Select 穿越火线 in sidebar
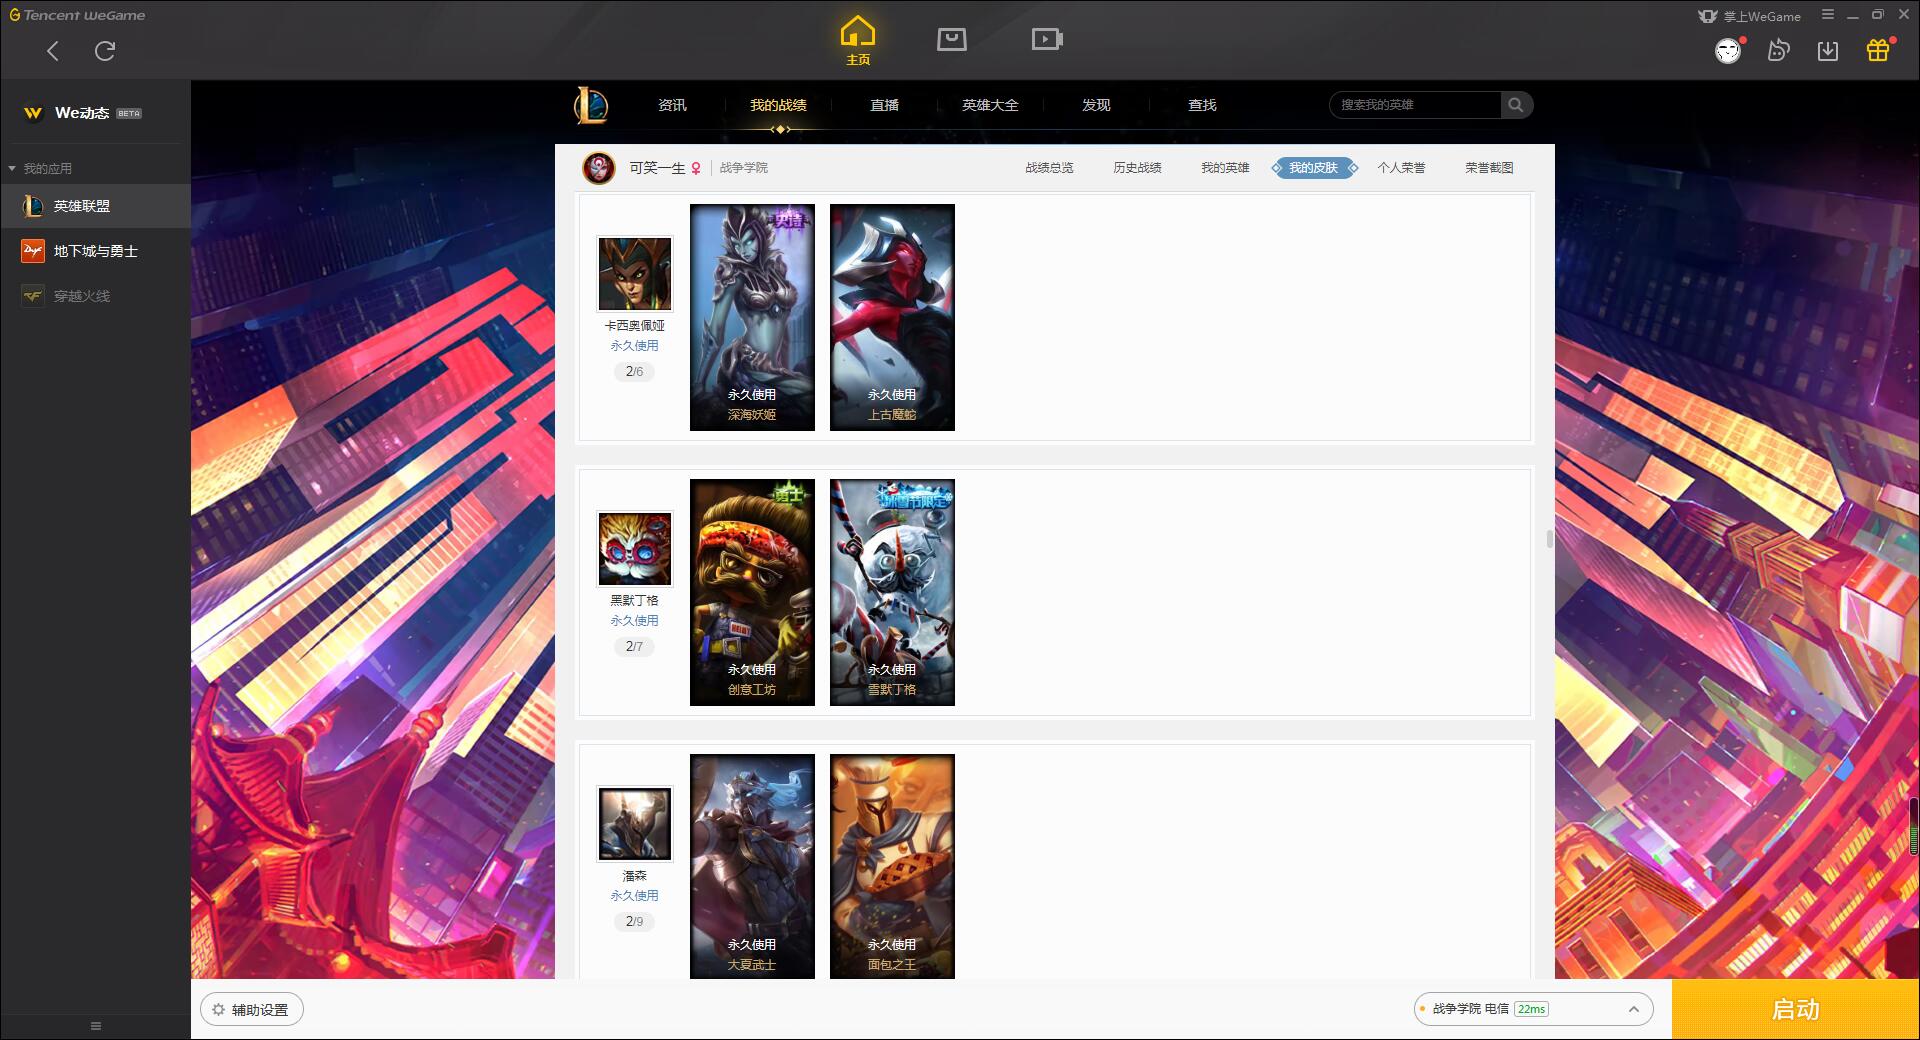Screen dimensions: 1920x1040 [x=95, y=296]
